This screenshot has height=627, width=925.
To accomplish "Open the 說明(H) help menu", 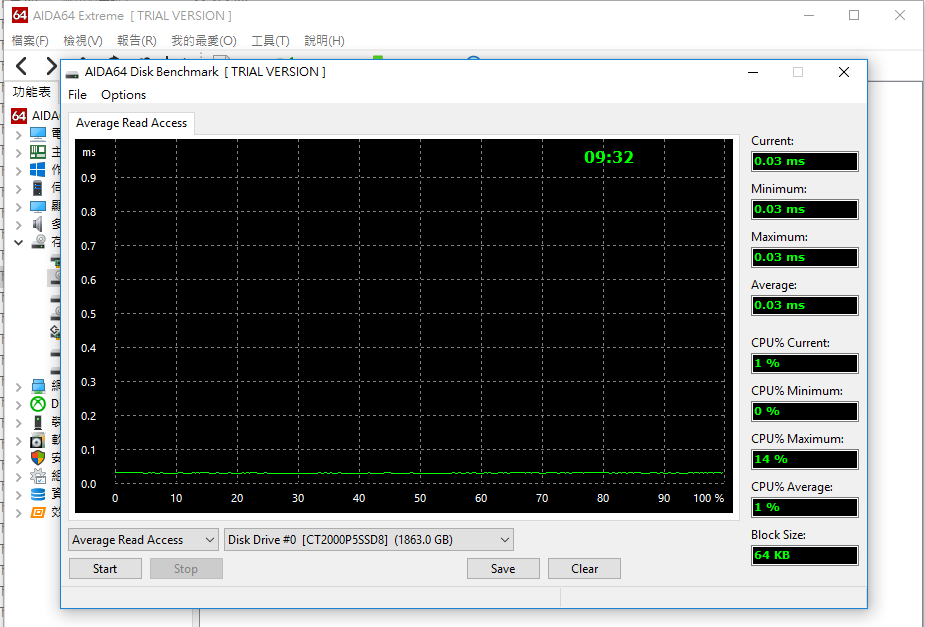I will click(324, 41).
